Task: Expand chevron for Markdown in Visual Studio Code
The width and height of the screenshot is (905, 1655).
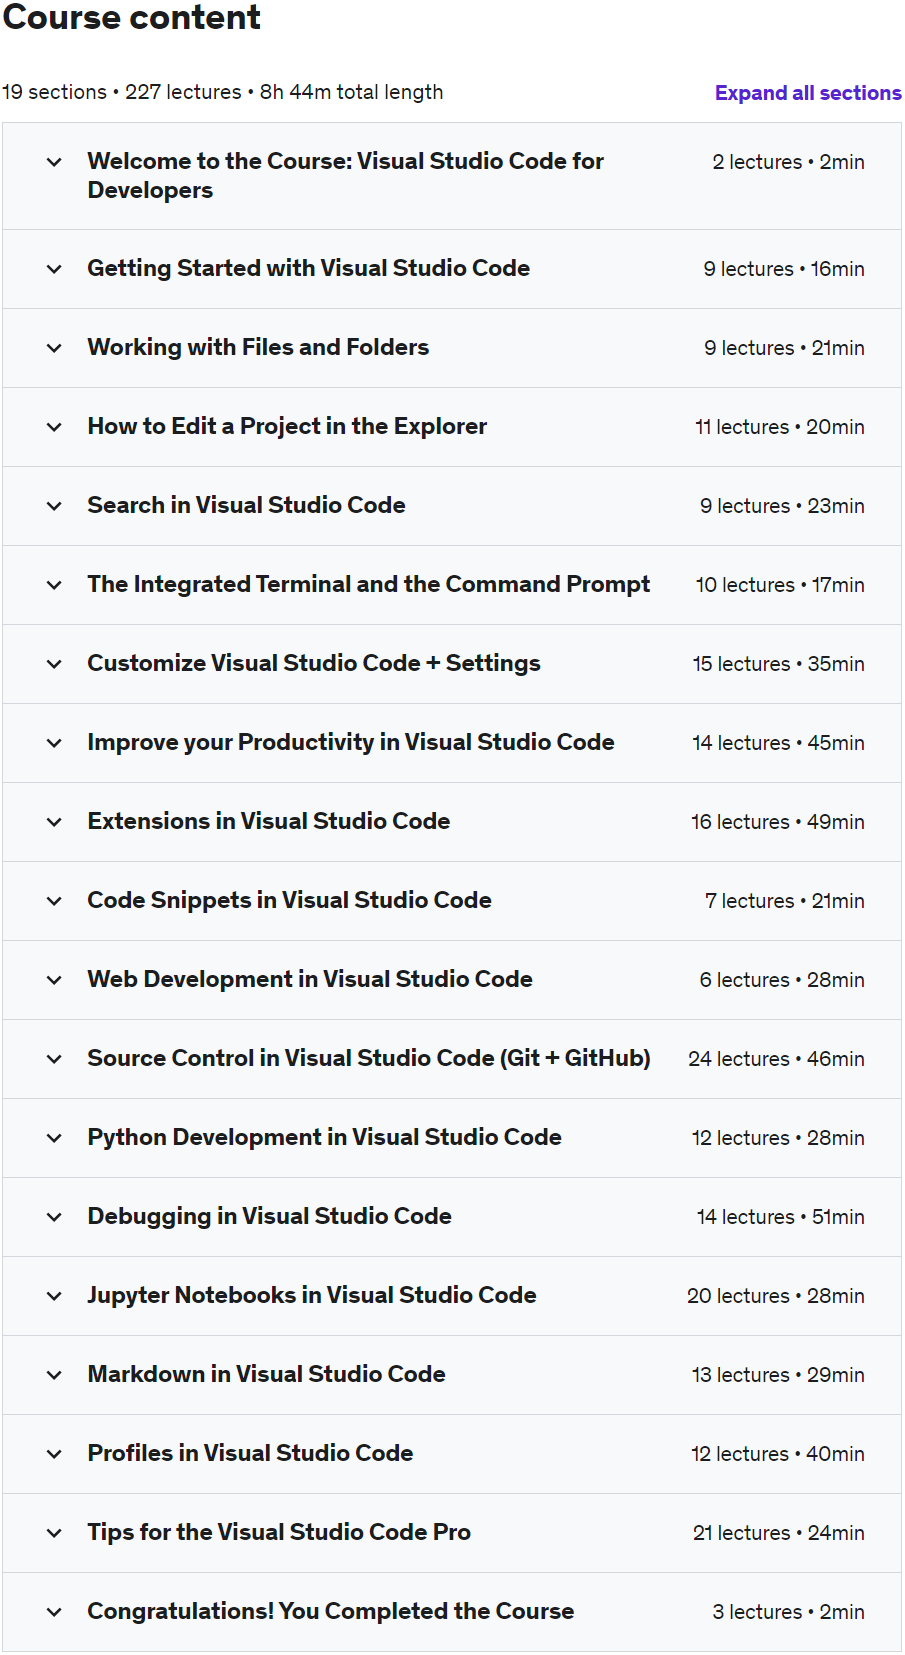Action: 54,1375
